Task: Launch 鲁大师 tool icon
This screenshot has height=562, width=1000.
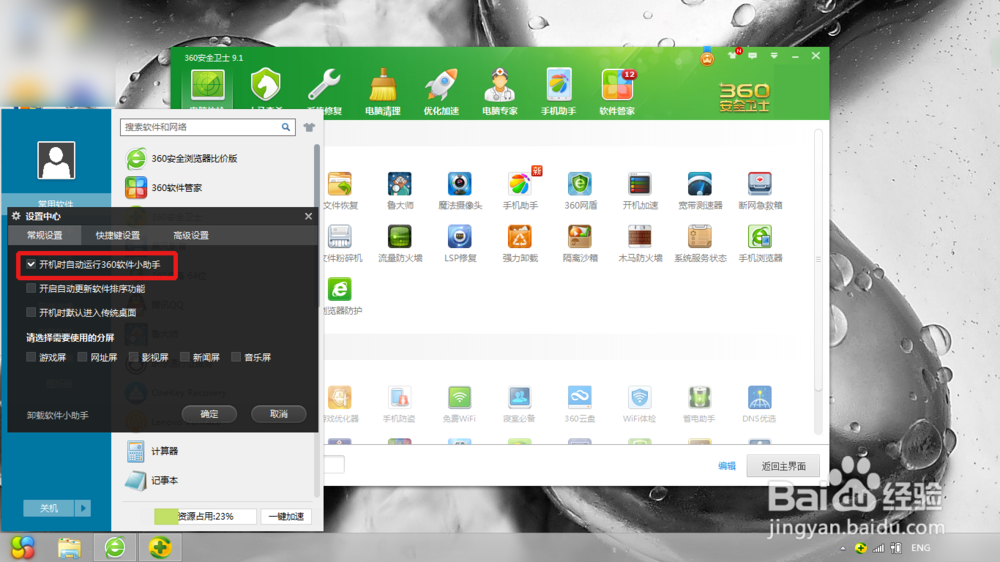Action: point(400,191)
